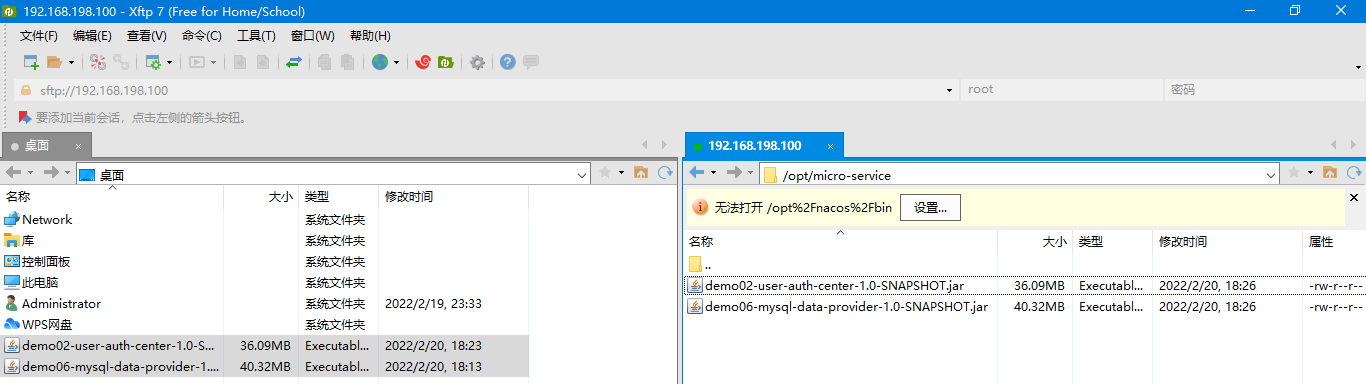
Task: Open help with the blue question icon
Action: coord(508,62)
